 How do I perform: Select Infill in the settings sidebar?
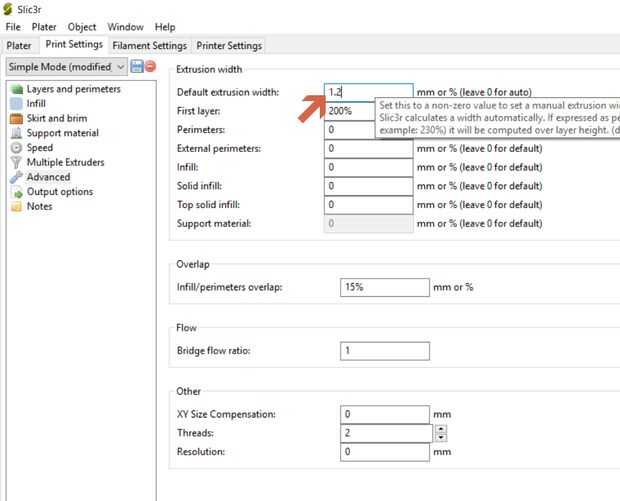click(36, 104)
